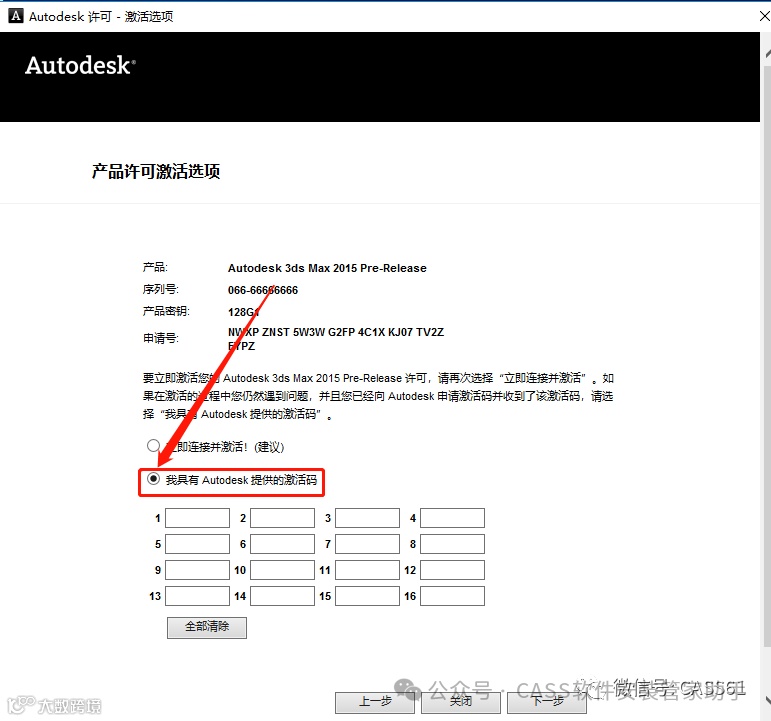The image size is (771, 721).
Task: Click activation code field 3
Action: (367, 518)
